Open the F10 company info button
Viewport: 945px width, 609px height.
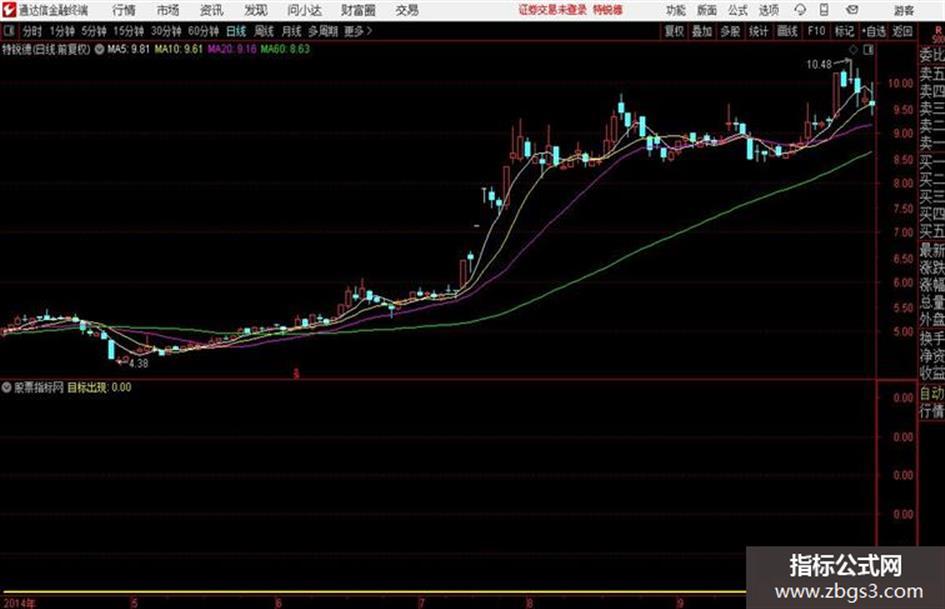[816, 31]
